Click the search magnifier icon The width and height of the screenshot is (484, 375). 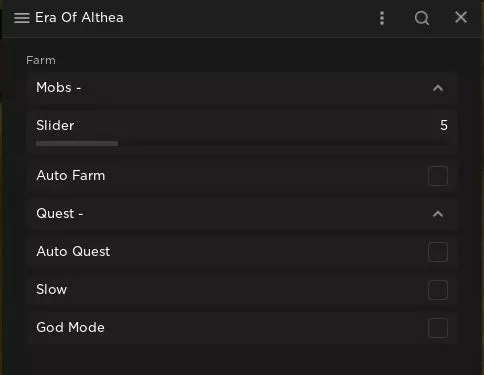pyautogui.click(x=422, y=18)
